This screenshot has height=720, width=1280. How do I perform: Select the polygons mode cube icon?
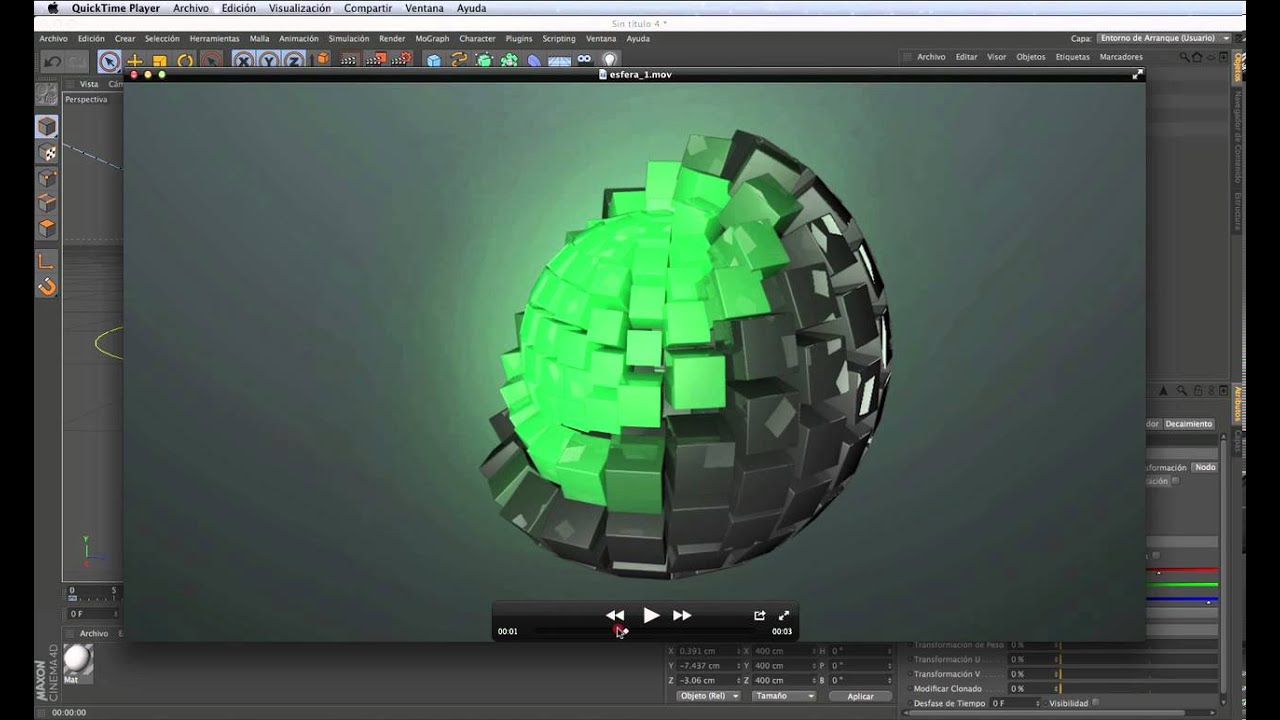(x=47, y=228)
